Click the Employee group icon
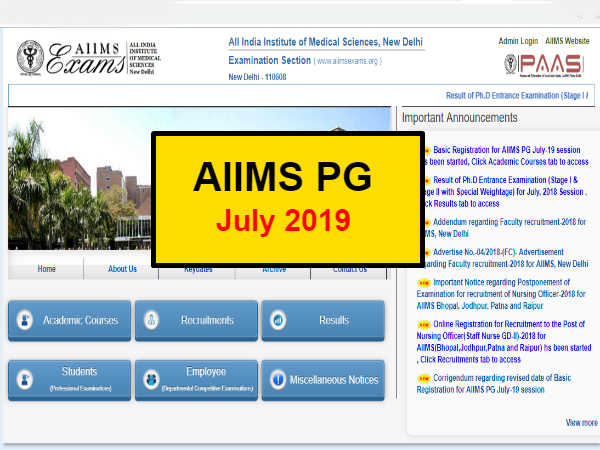The width and height of the screenshot is (600, 450). coord(152,380)
